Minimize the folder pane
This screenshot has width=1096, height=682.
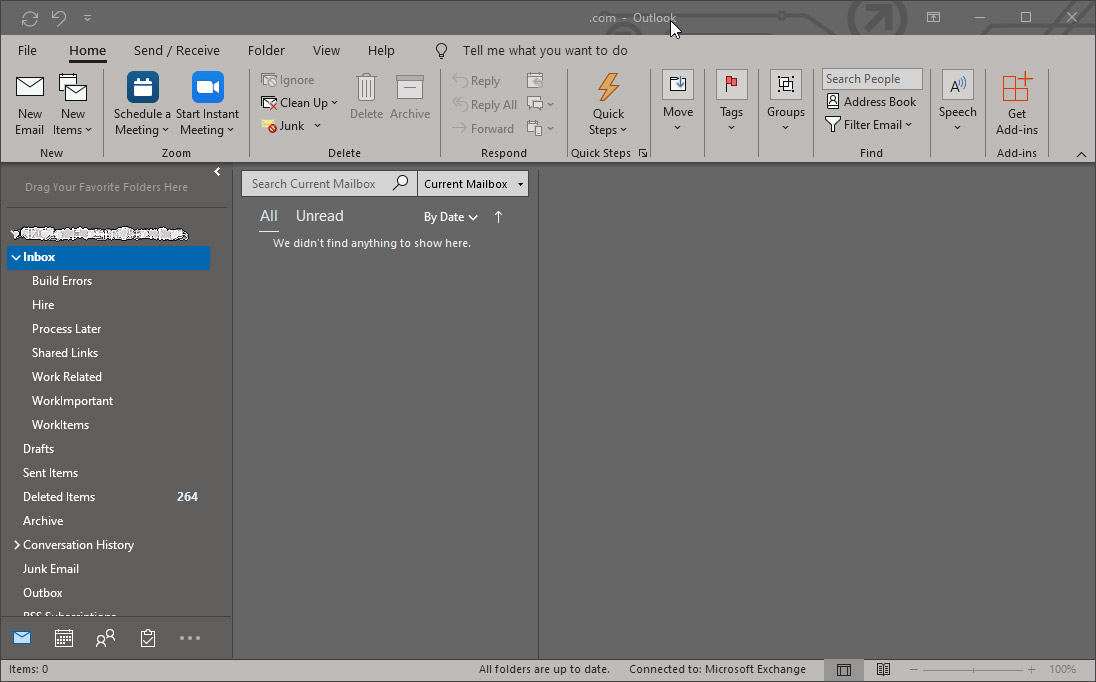click(x=217, y=171)
